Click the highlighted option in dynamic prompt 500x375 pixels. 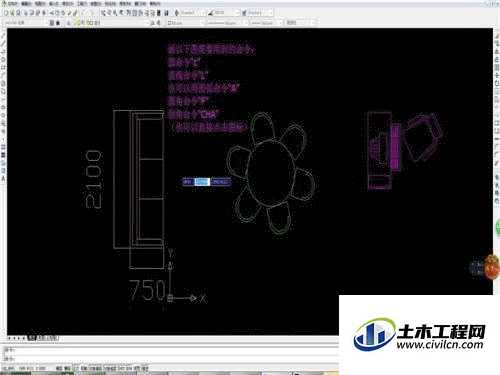tap(202, 182)
